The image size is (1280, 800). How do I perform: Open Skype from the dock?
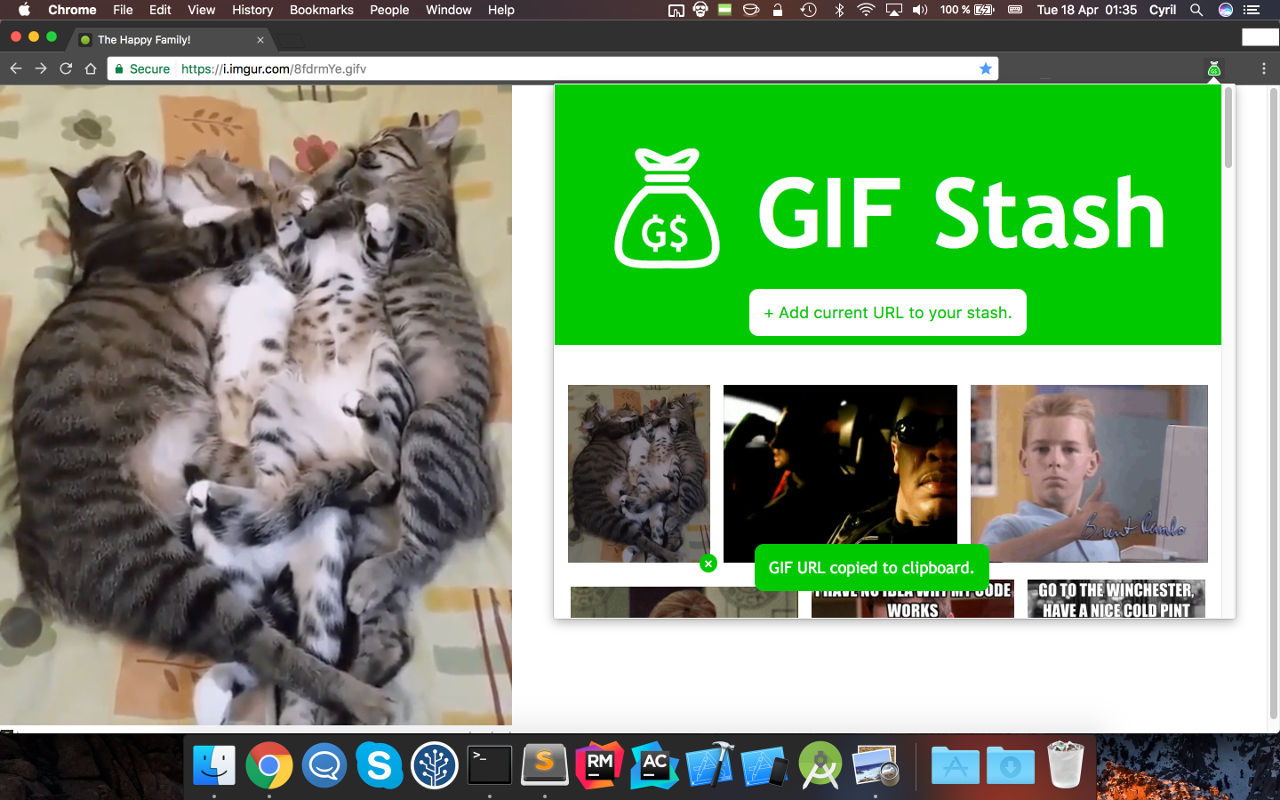(379, 766)
